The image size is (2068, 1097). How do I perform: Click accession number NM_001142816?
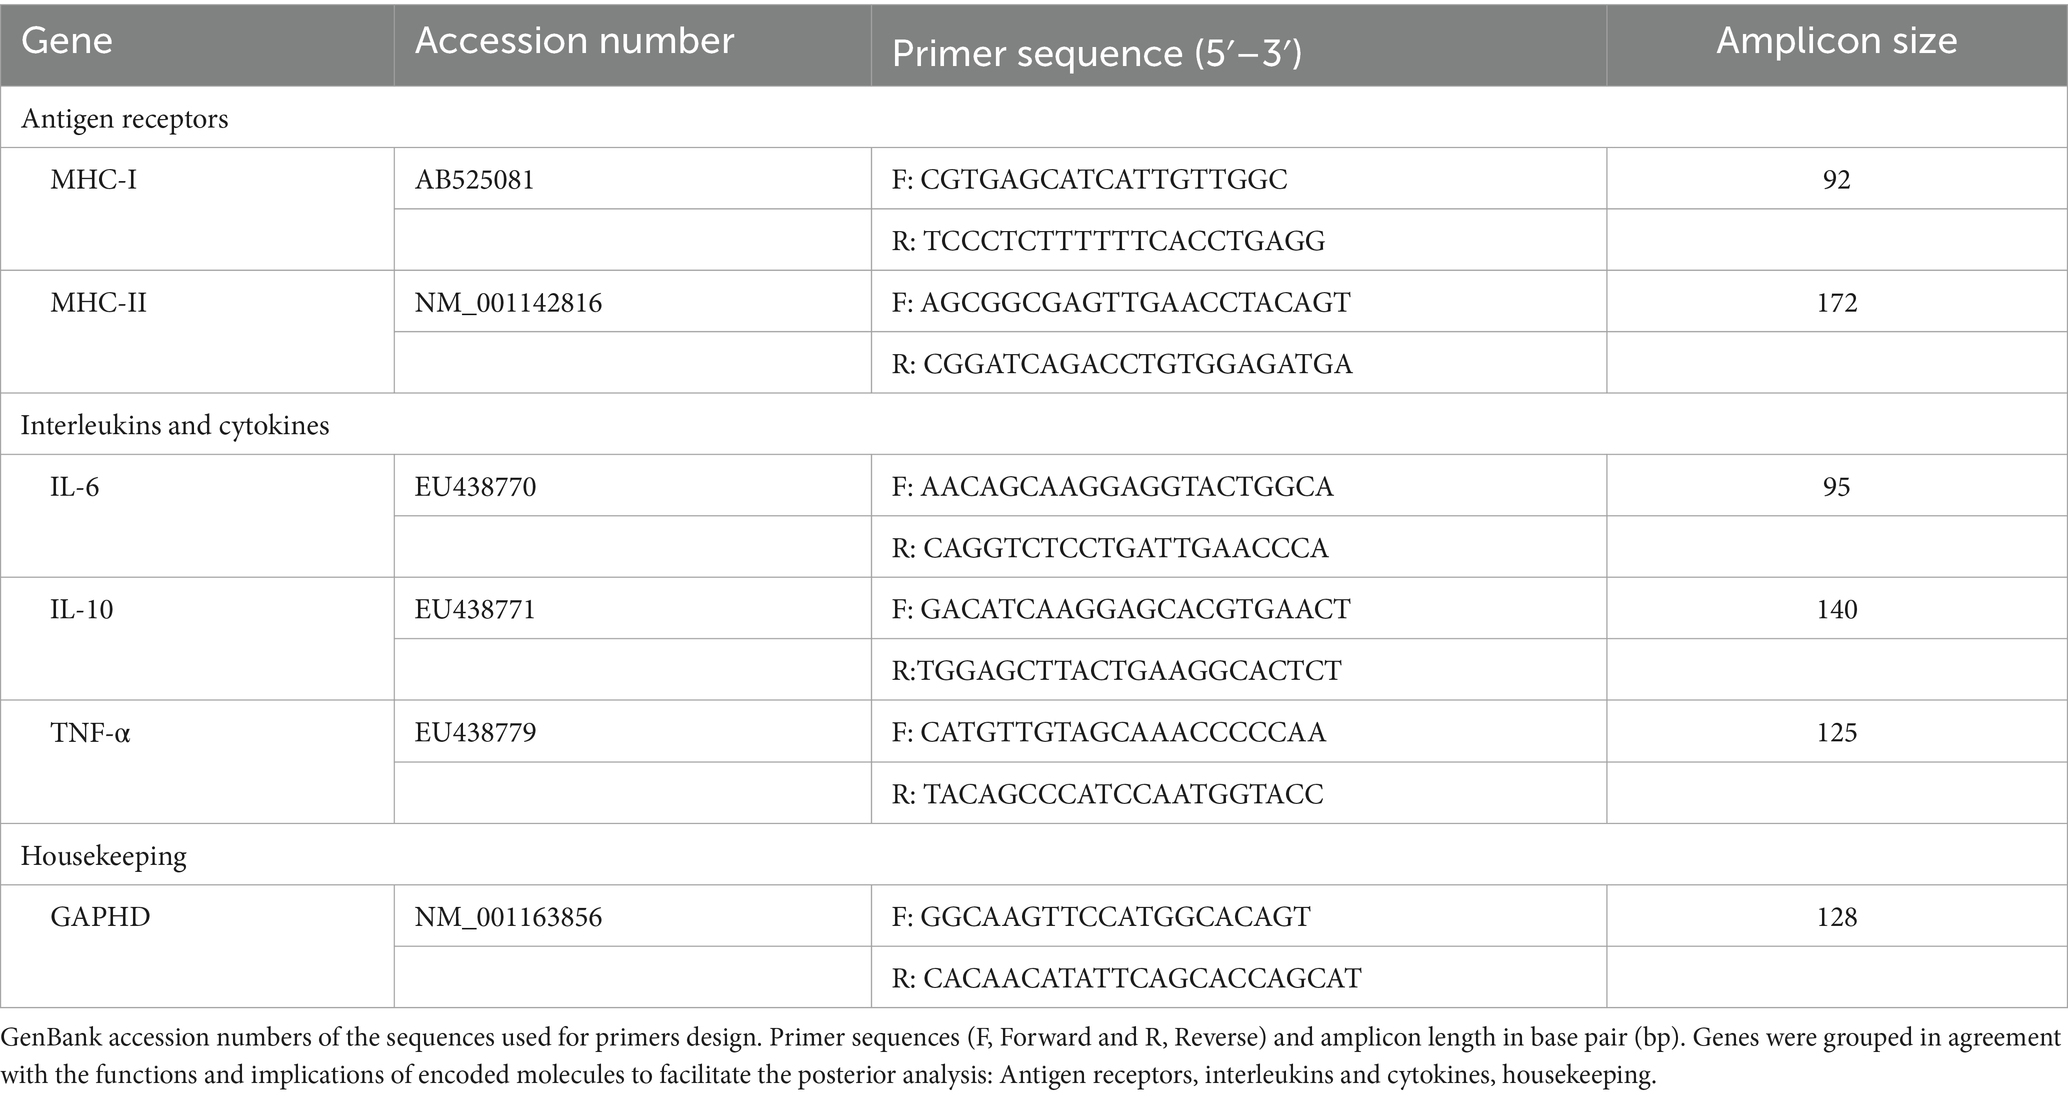click(x=509, y=302)
